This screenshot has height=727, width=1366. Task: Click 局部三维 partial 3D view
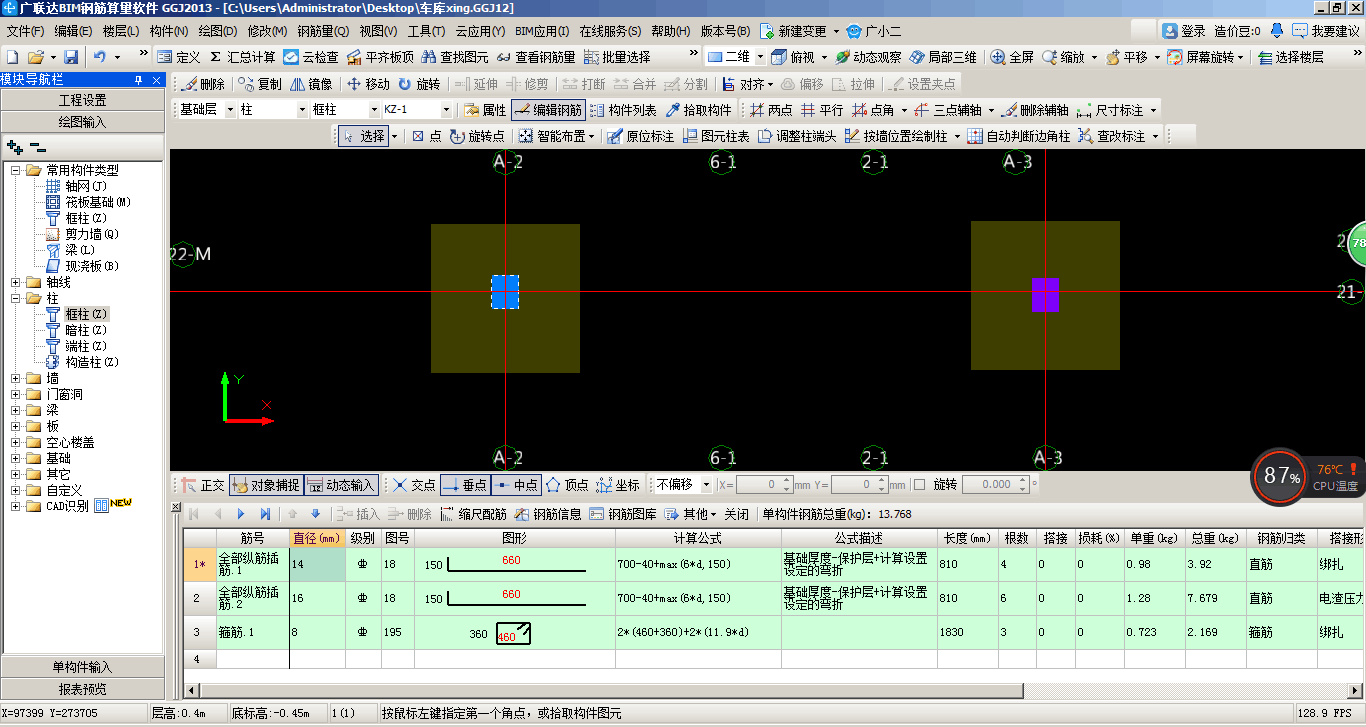(943, 57)
